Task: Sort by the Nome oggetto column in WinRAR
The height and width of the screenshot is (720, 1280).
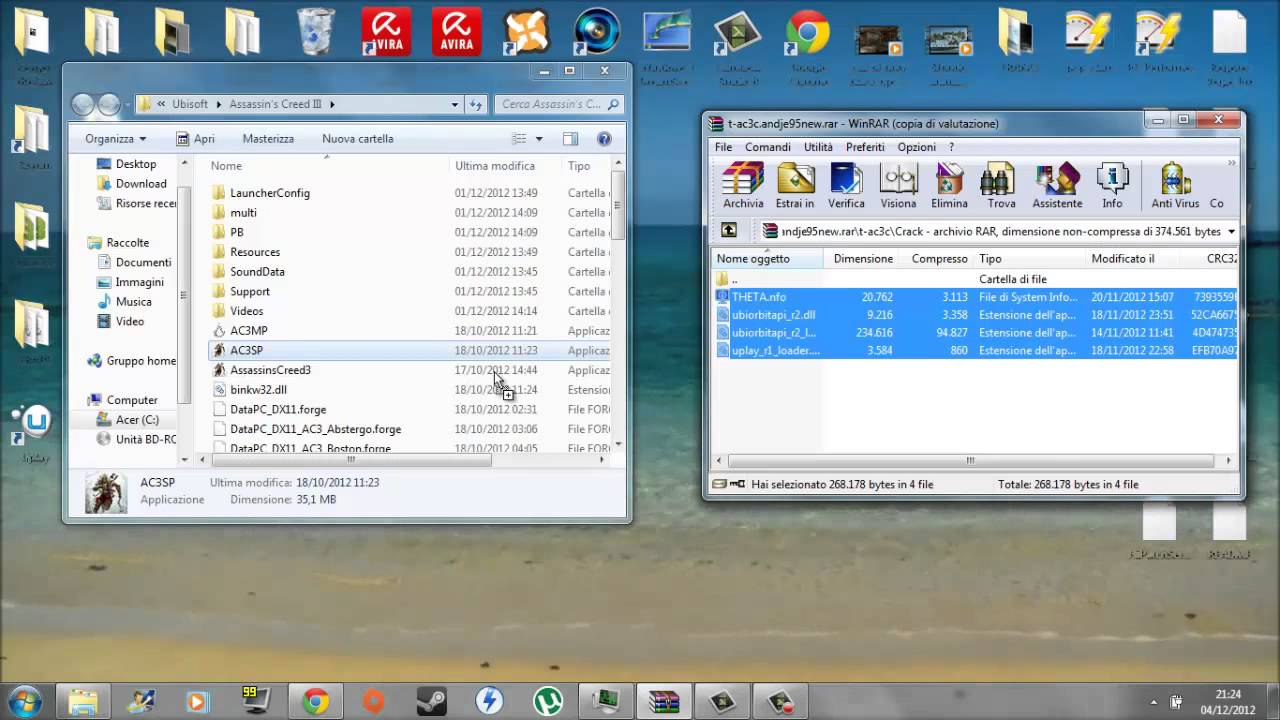Action: click(767, 258)
